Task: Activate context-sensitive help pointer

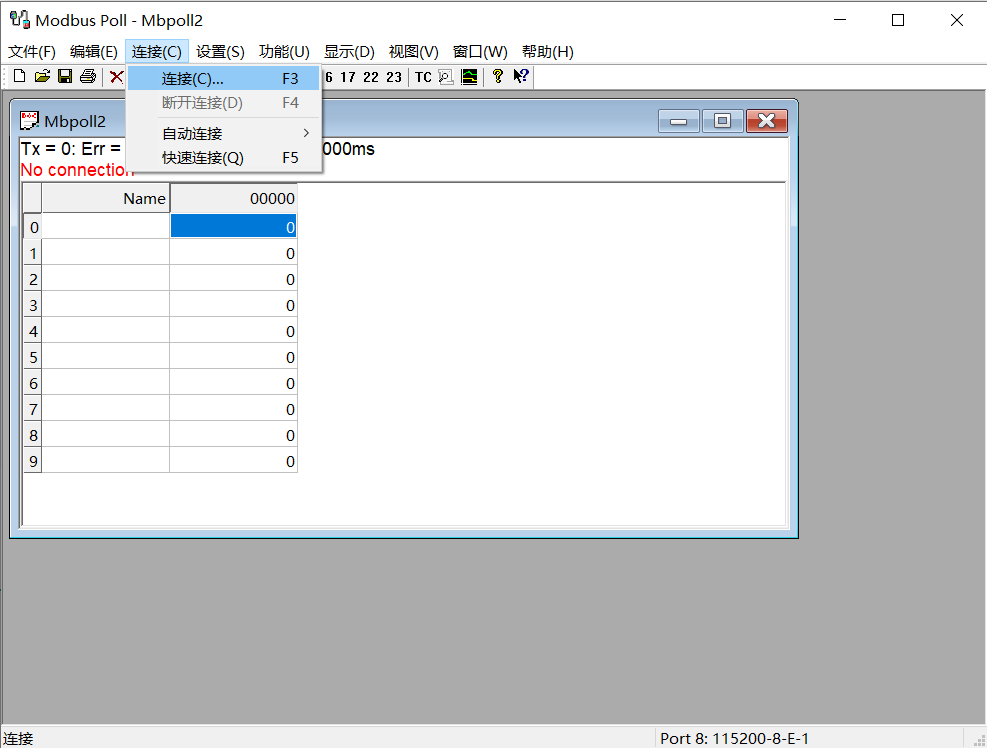Action: (520, 76)
